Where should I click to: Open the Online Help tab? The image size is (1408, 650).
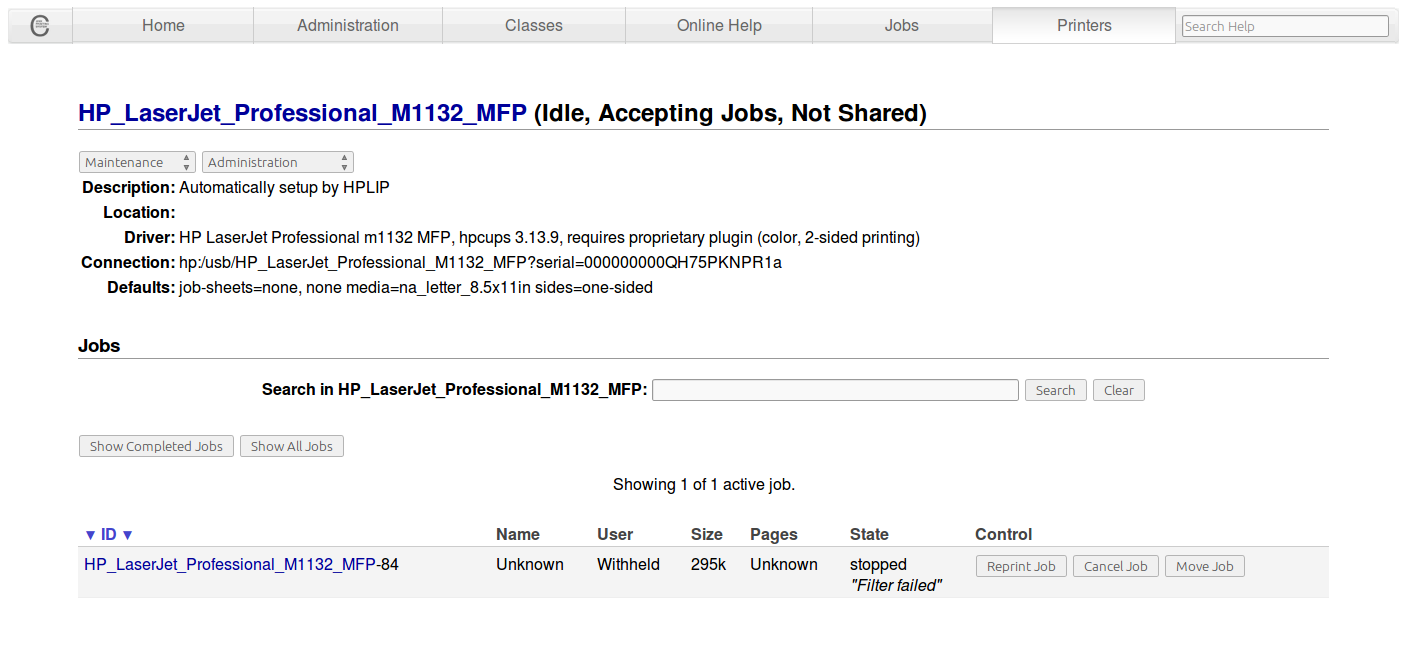pos(719,26)
